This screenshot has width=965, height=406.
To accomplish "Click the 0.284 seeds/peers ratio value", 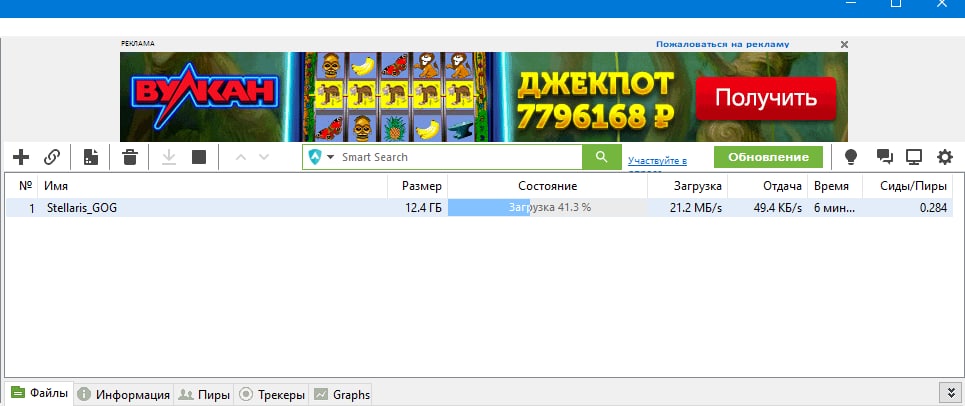I will (x=933, y=208).
